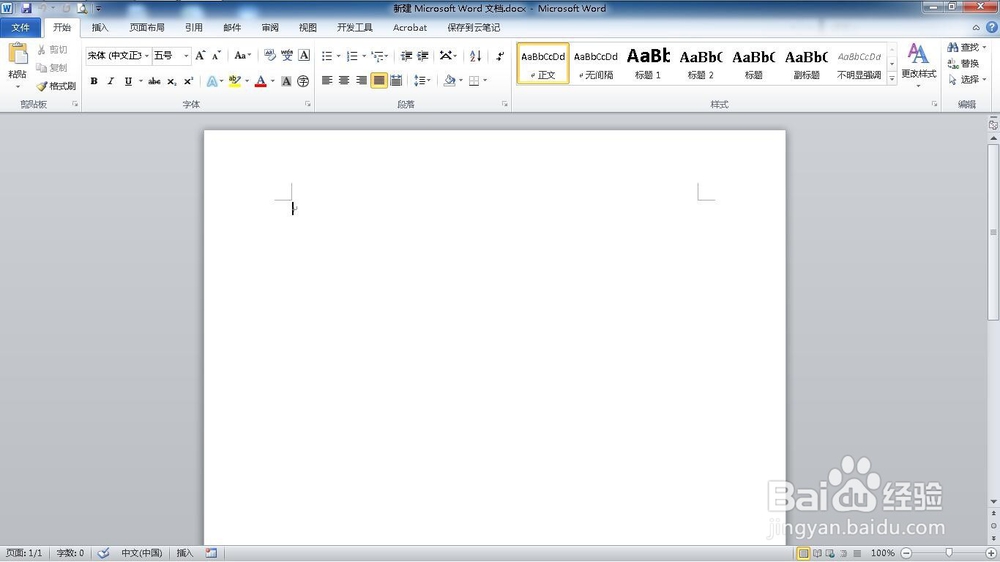Screen dimensions: 1000x562
Task: Open the font name dropdown
Action: (147, 56)
